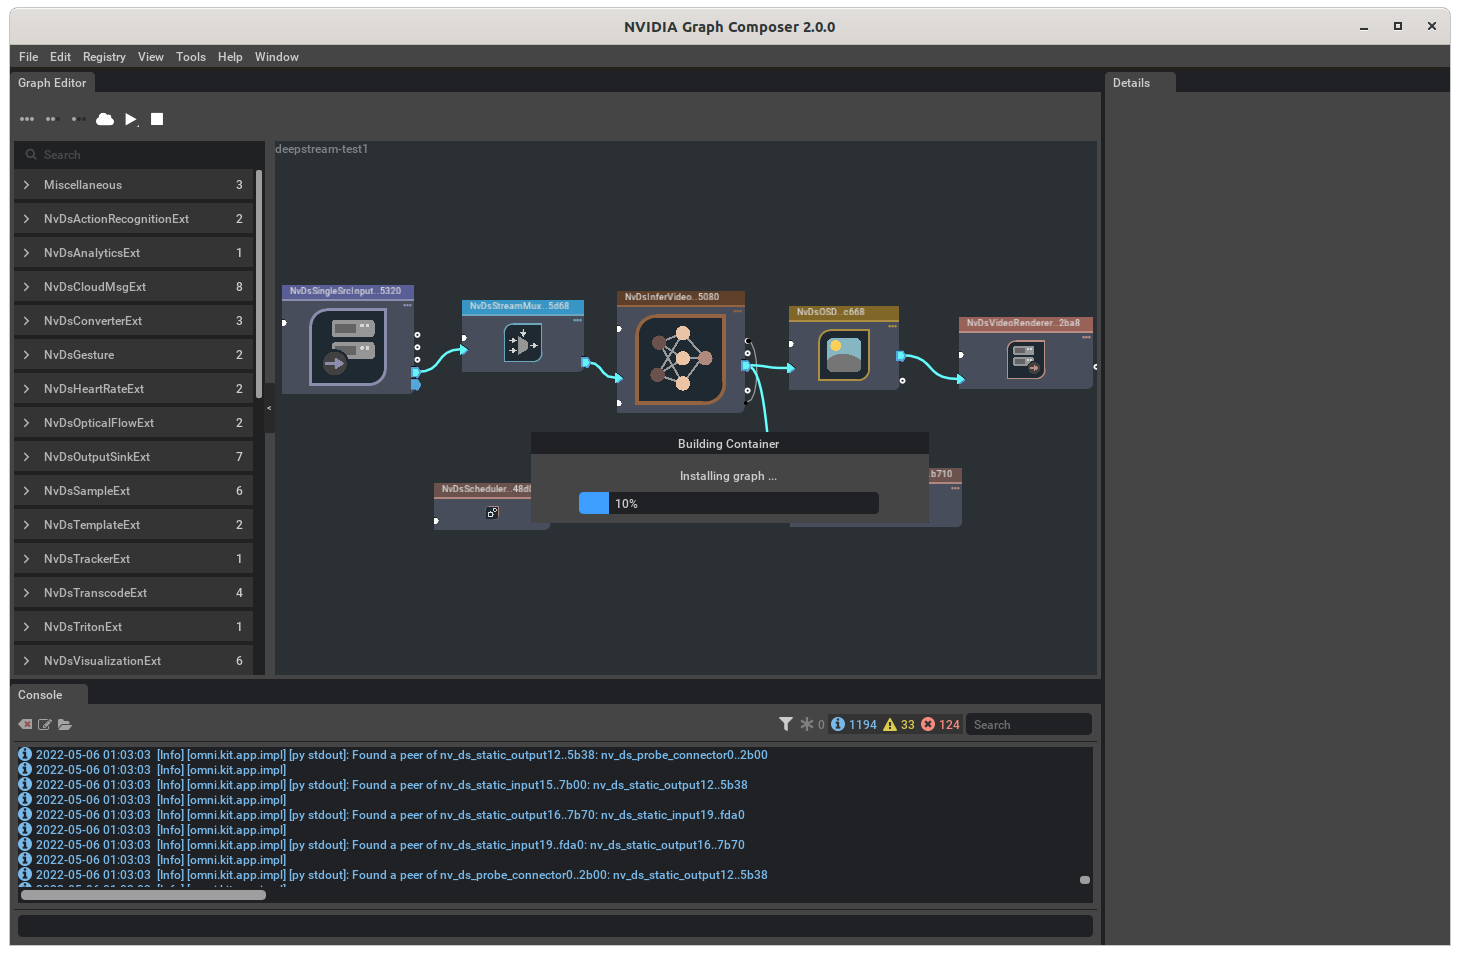Click the edit log icon in the console toolbar

pyautogui.click(x=45, y=724)
